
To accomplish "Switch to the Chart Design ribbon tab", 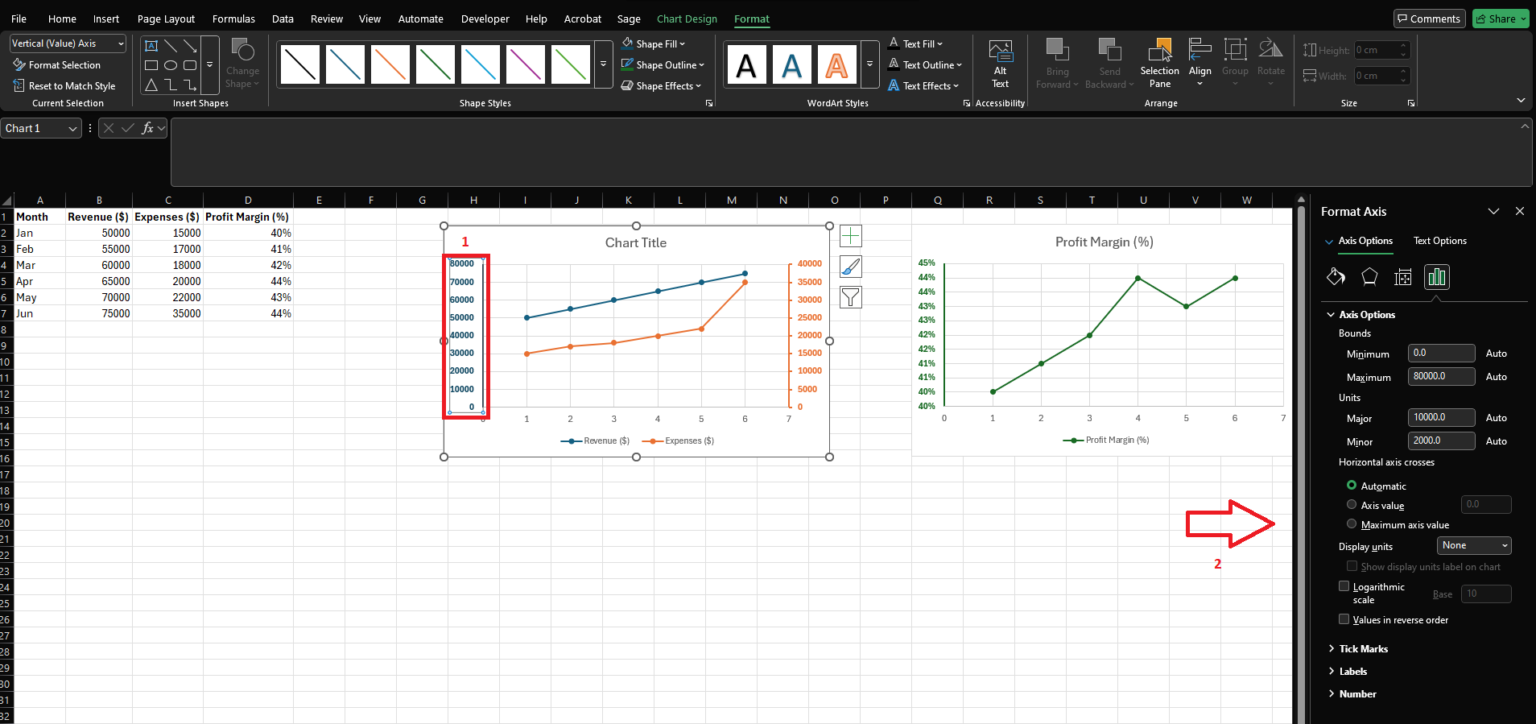I will (686, 18).
